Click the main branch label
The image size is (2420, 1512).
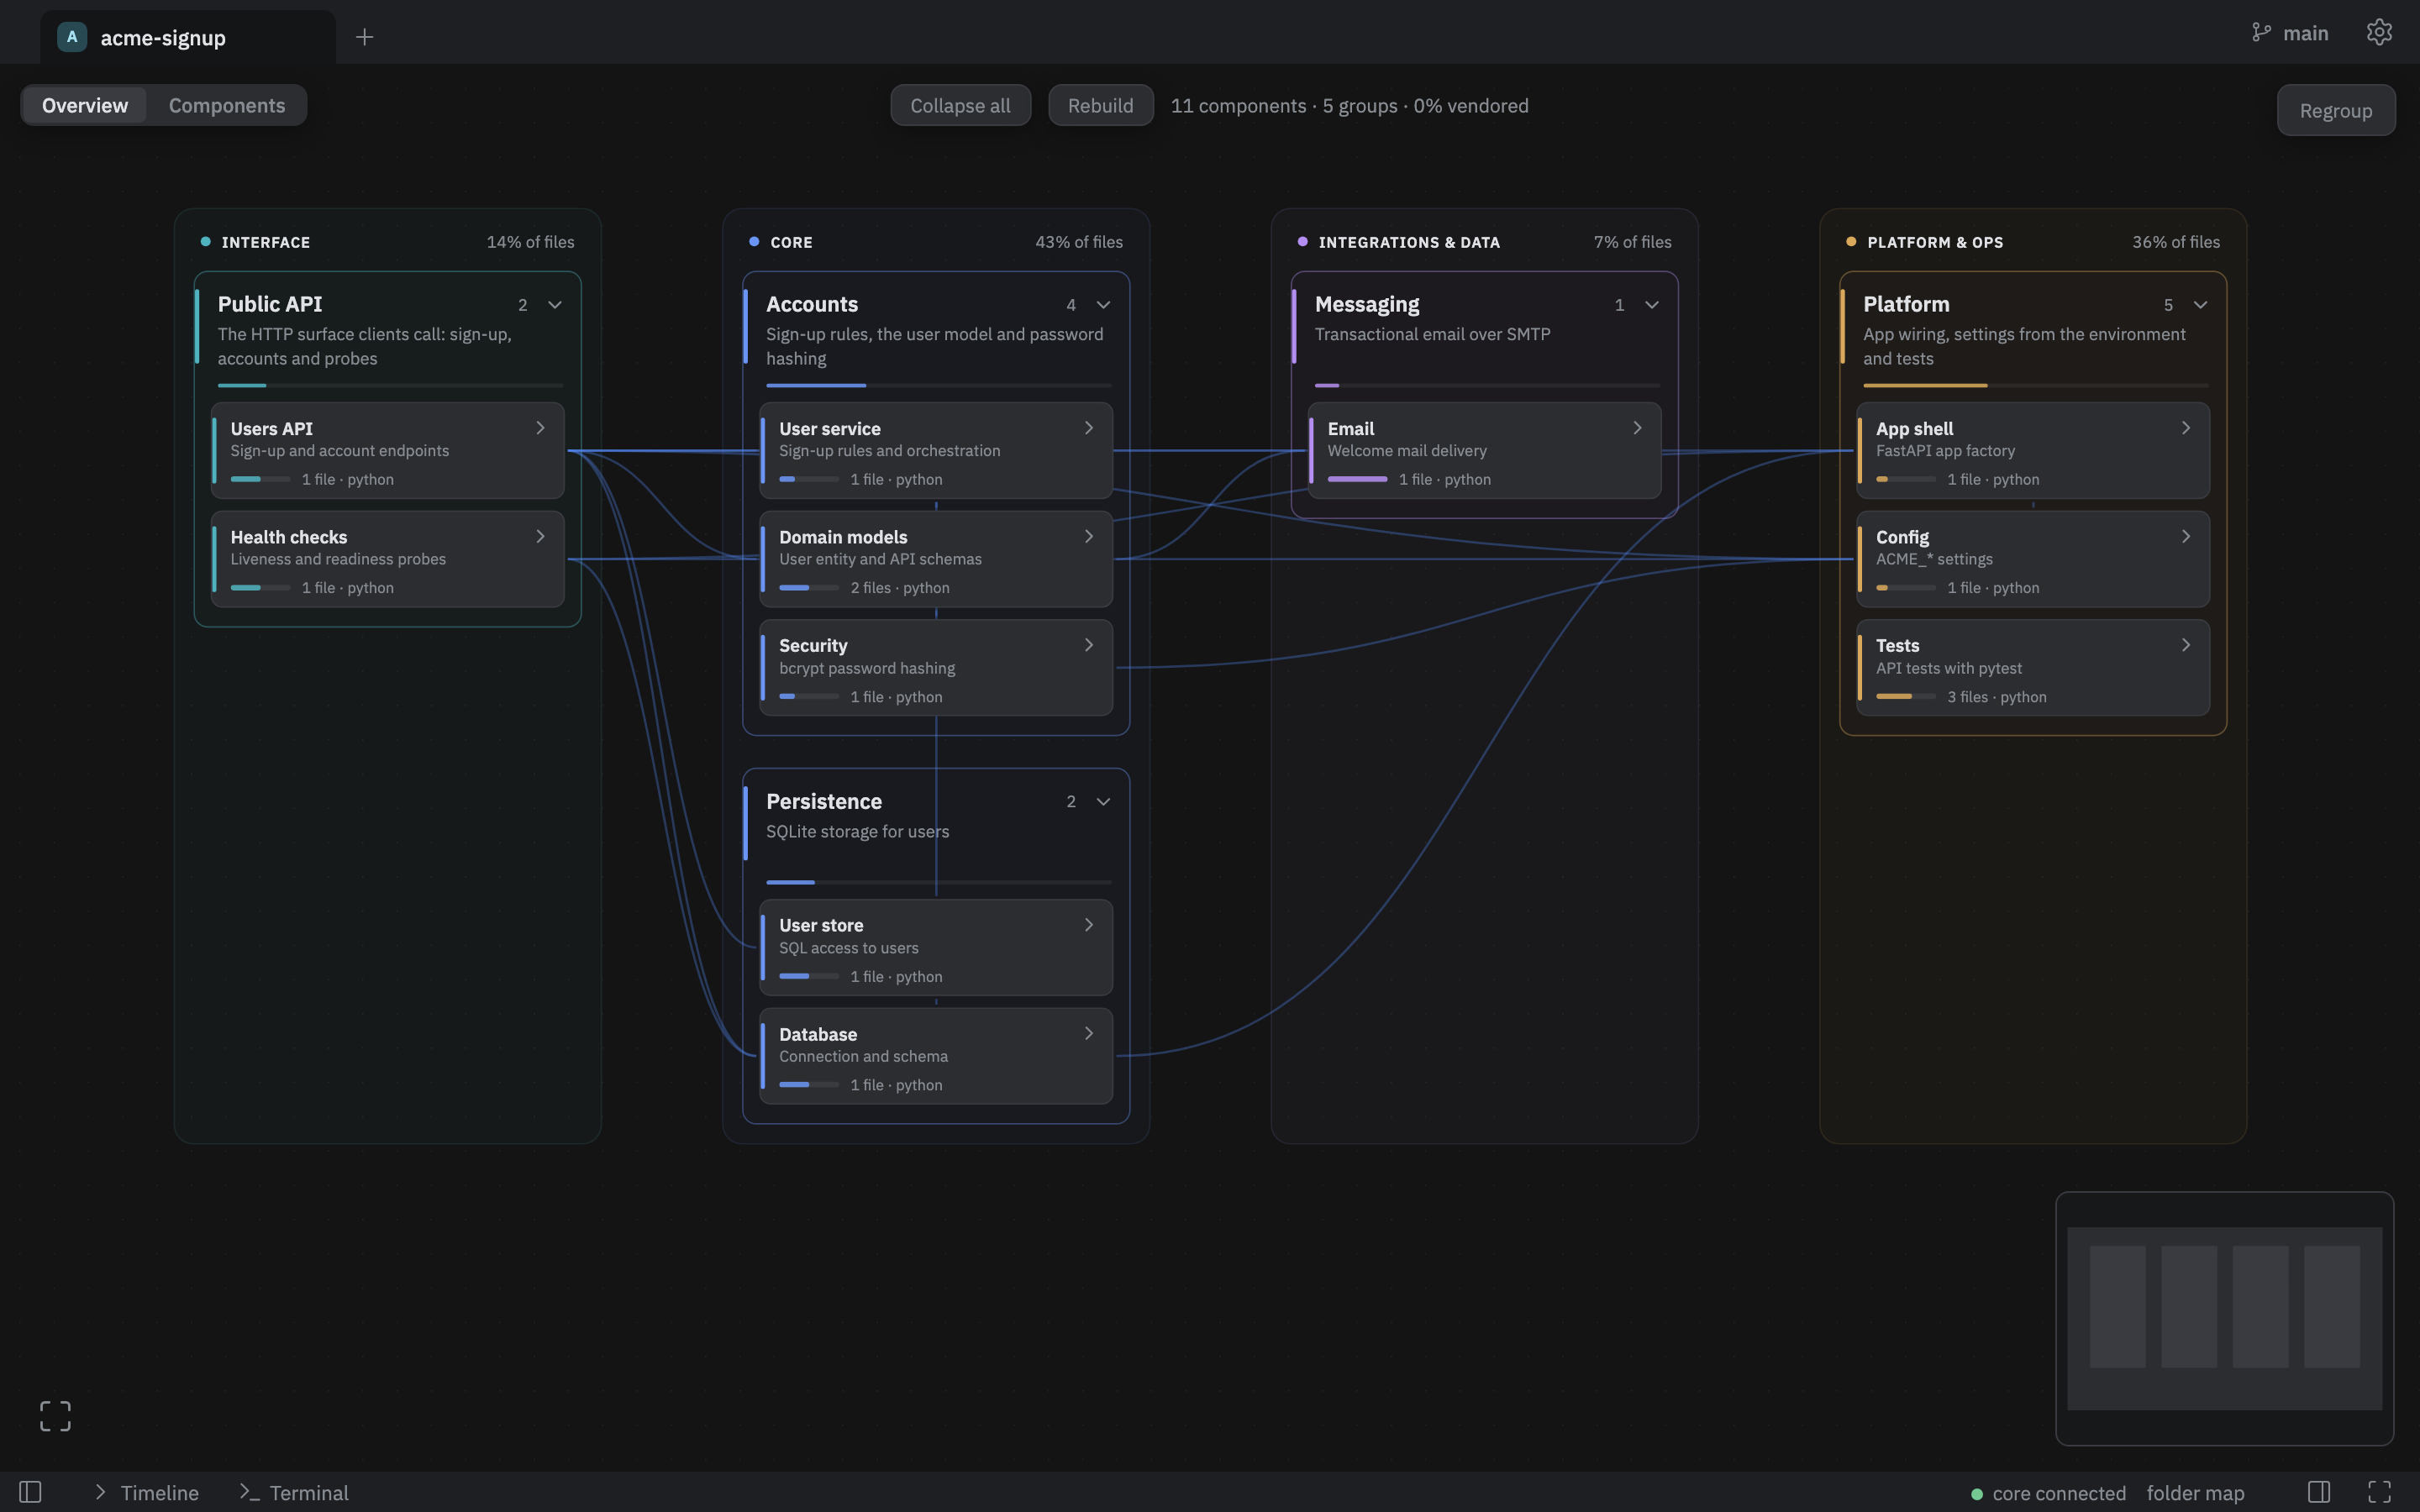click(2305, 33)
